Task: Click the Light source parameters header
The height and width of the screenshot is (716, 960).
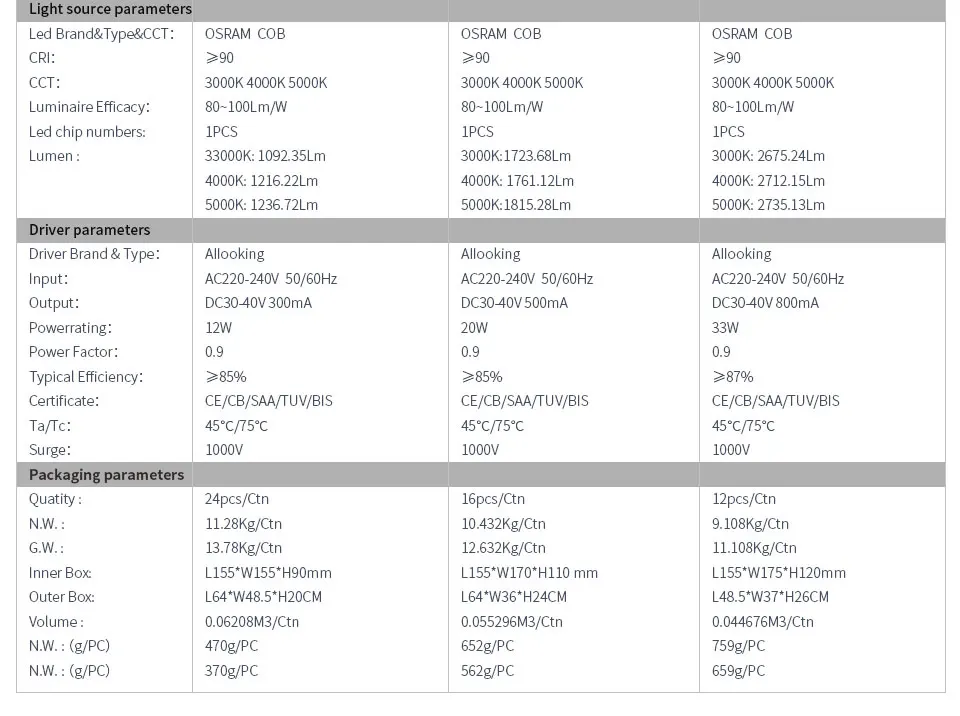Action: 110,9
